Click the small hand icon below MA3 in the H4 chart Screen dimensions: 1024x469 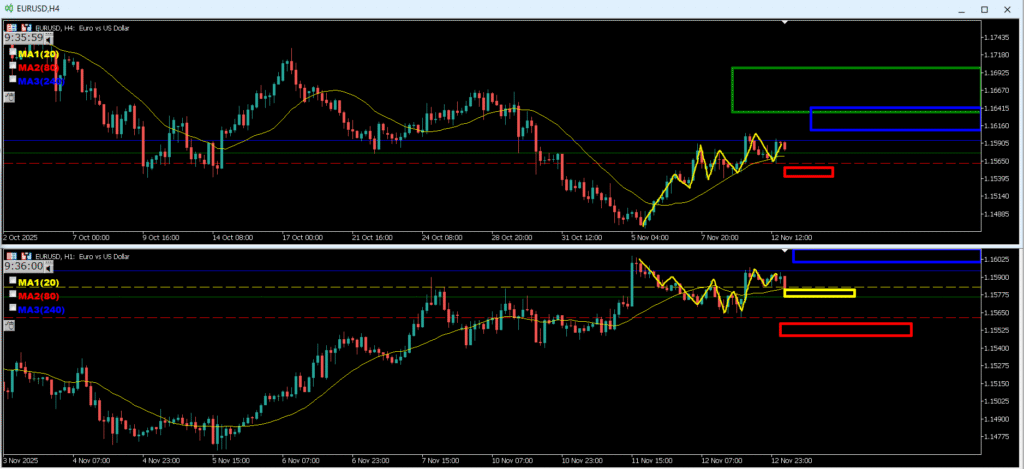click(9, 96)
